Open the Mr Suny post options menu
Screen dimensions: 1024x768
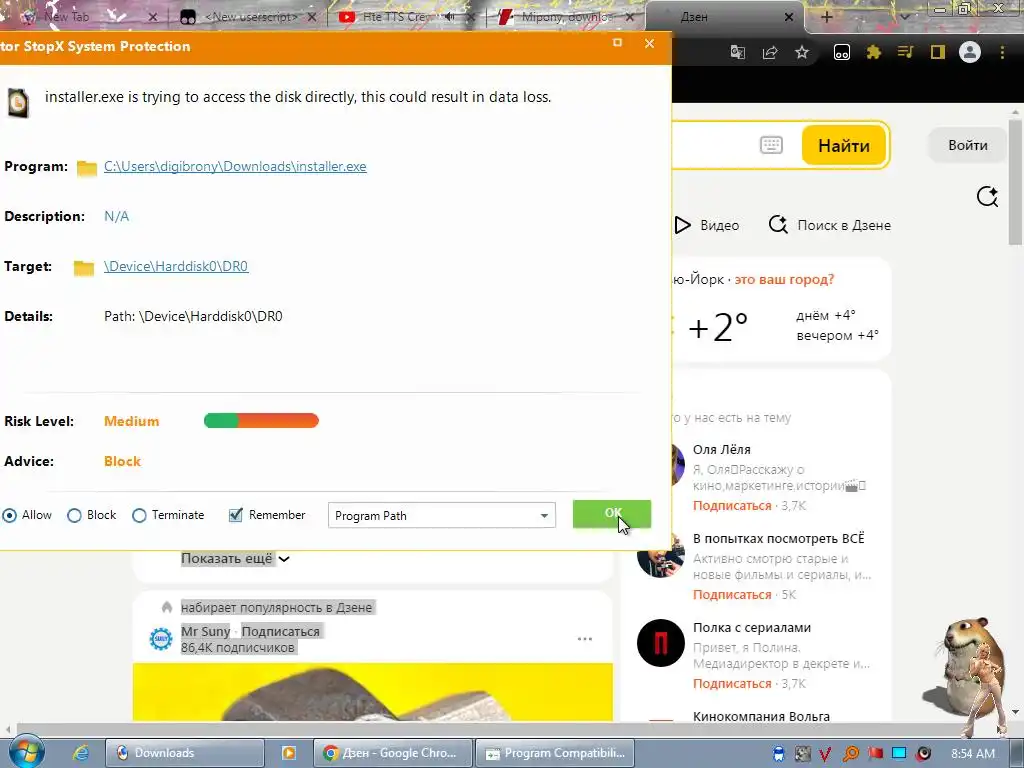(x=585, y=639)
